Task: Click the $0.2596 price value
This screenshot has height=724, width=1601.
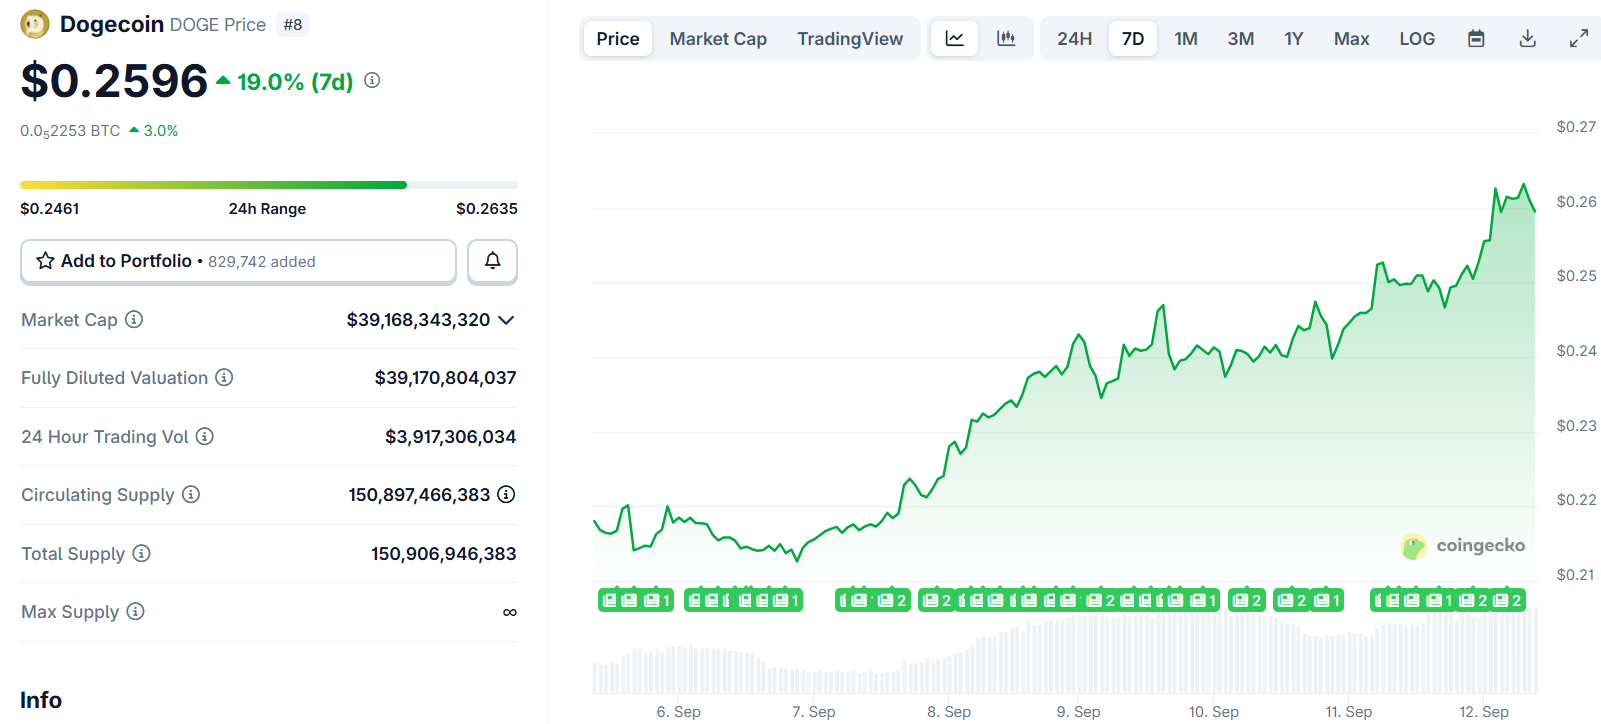Action: 114,81
